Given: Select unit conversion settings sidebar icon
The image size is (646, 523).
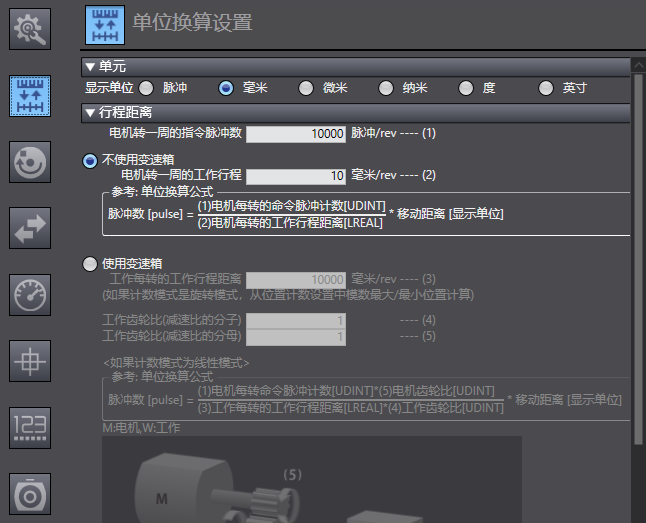Looking at the screenshot, I should [x=30, y=96].
